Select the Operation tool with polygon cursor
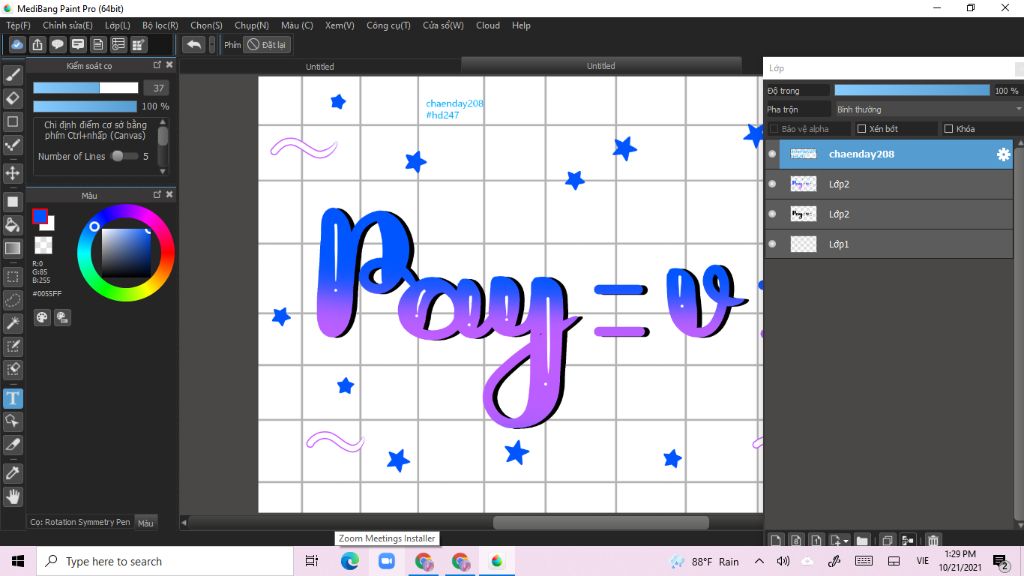 pos(12,421)
